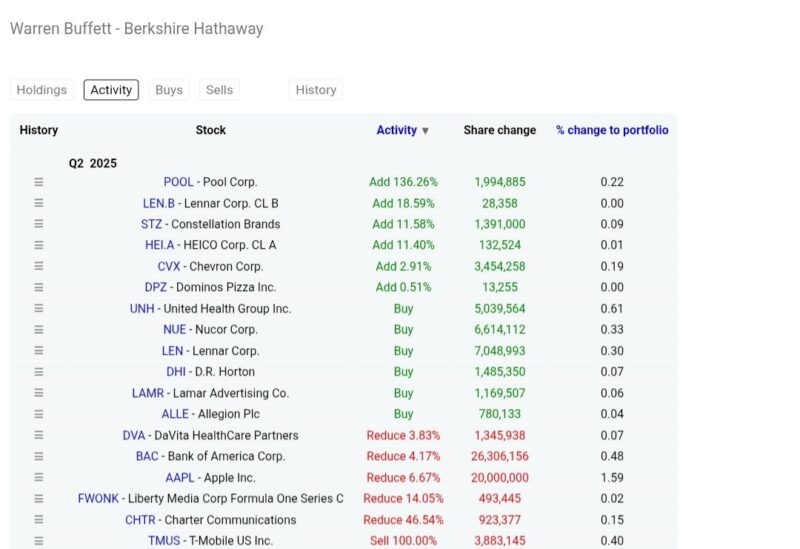800x549 pixels.
Task: Open history icon for LAMR row
Action: [x=39, y=393]
